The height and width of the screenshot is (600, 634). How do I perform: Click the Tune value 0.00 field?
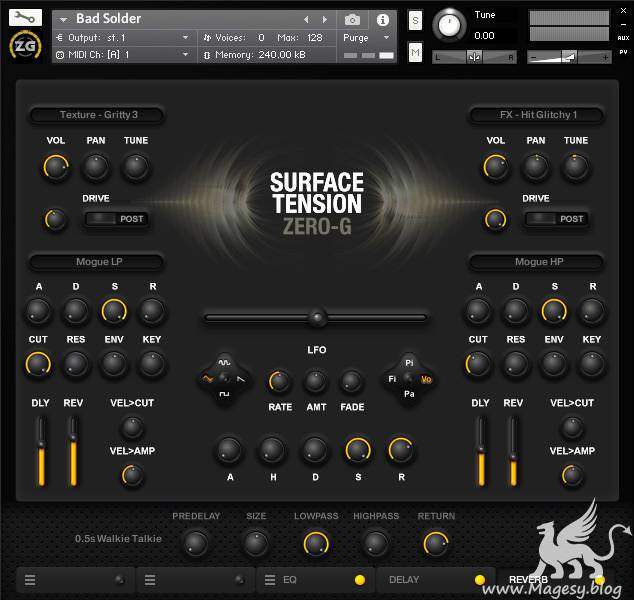(484, 36)
